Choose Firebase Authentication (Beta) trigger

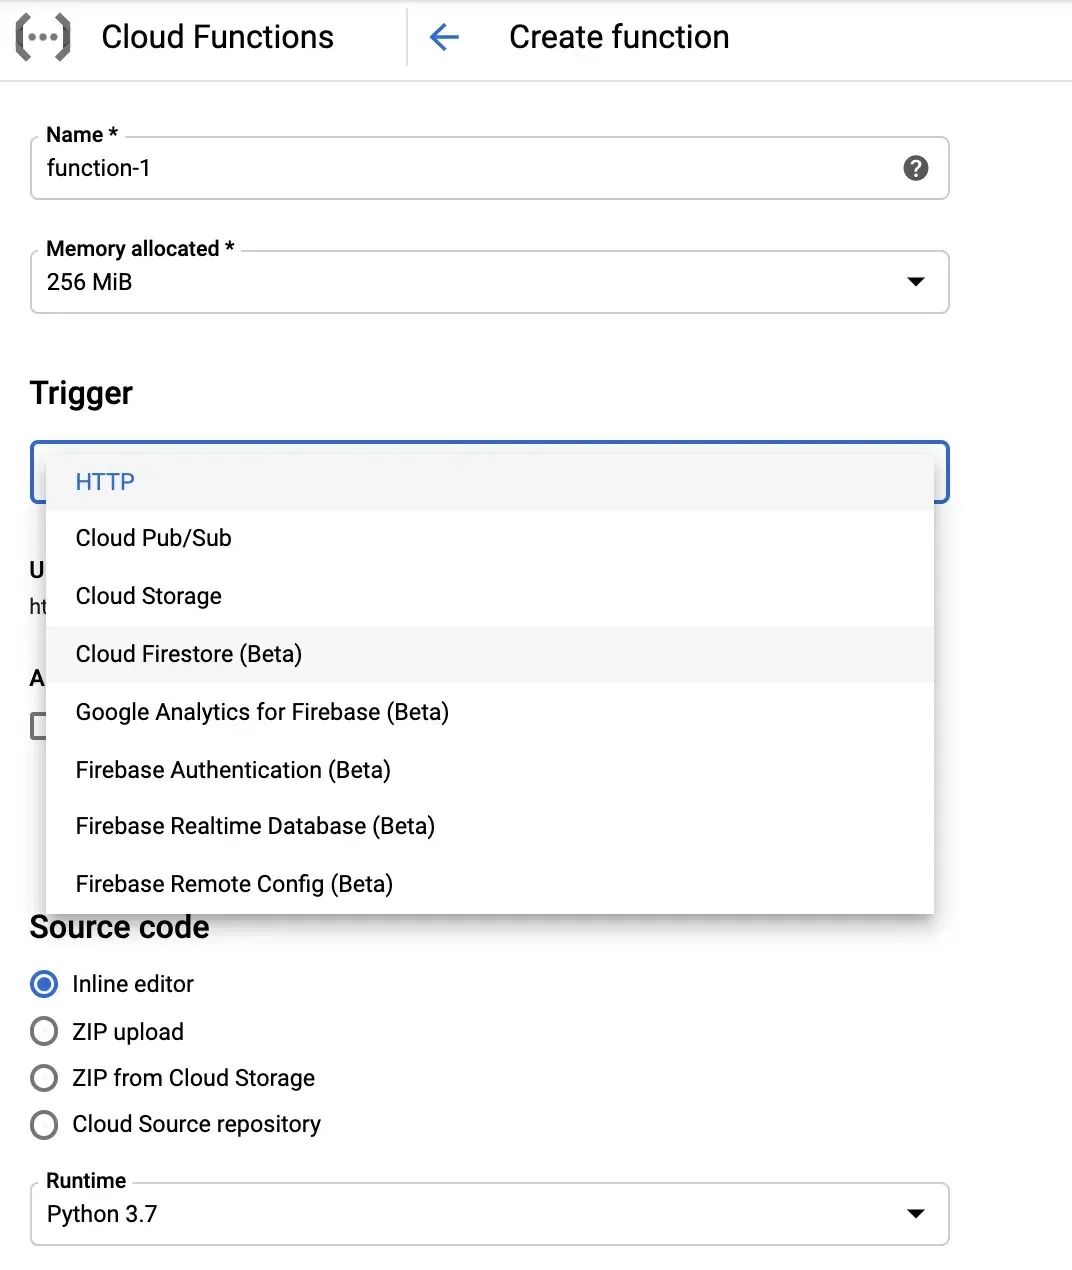tap(490, 770)
